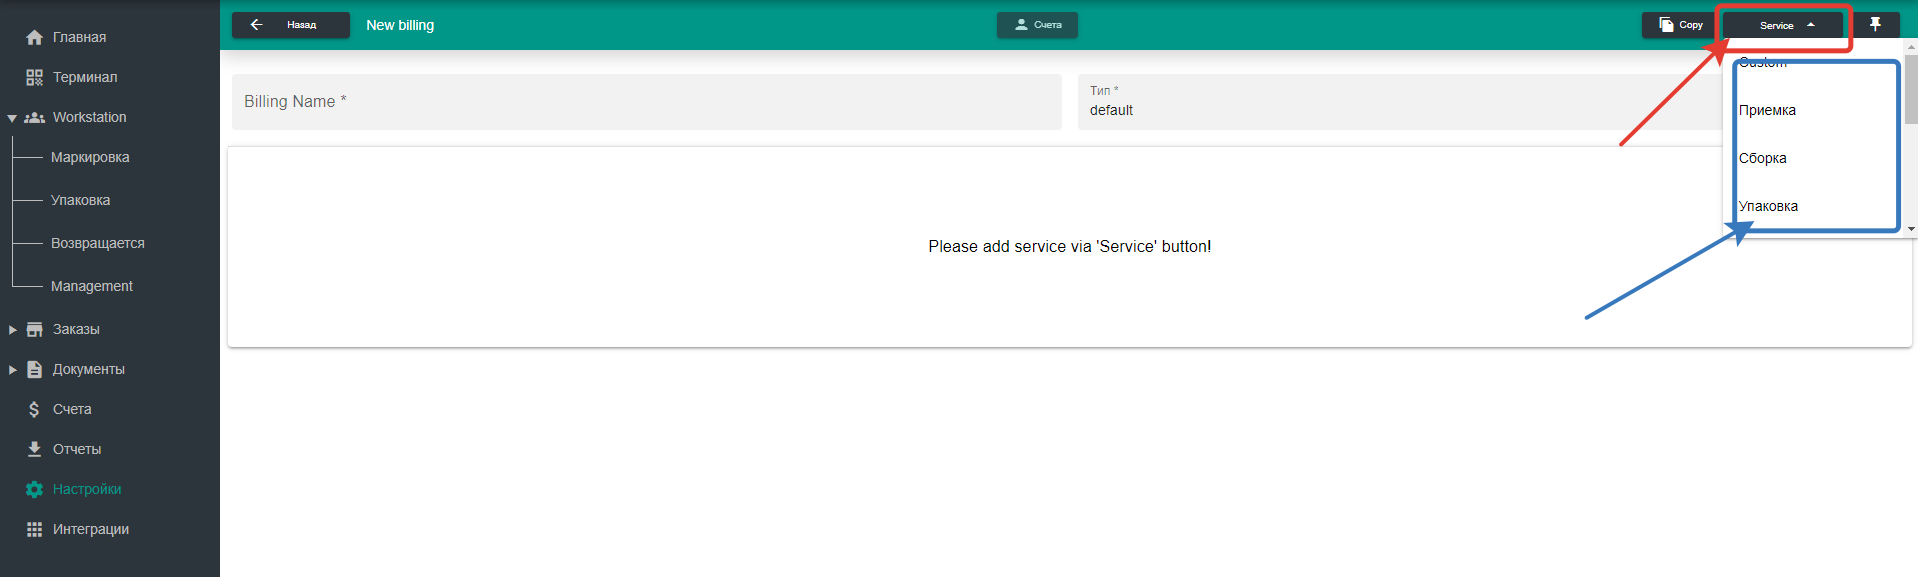Open the Service dropdown caret
Viewport: 1918px width, 577px height.
tap(1811, 25)
